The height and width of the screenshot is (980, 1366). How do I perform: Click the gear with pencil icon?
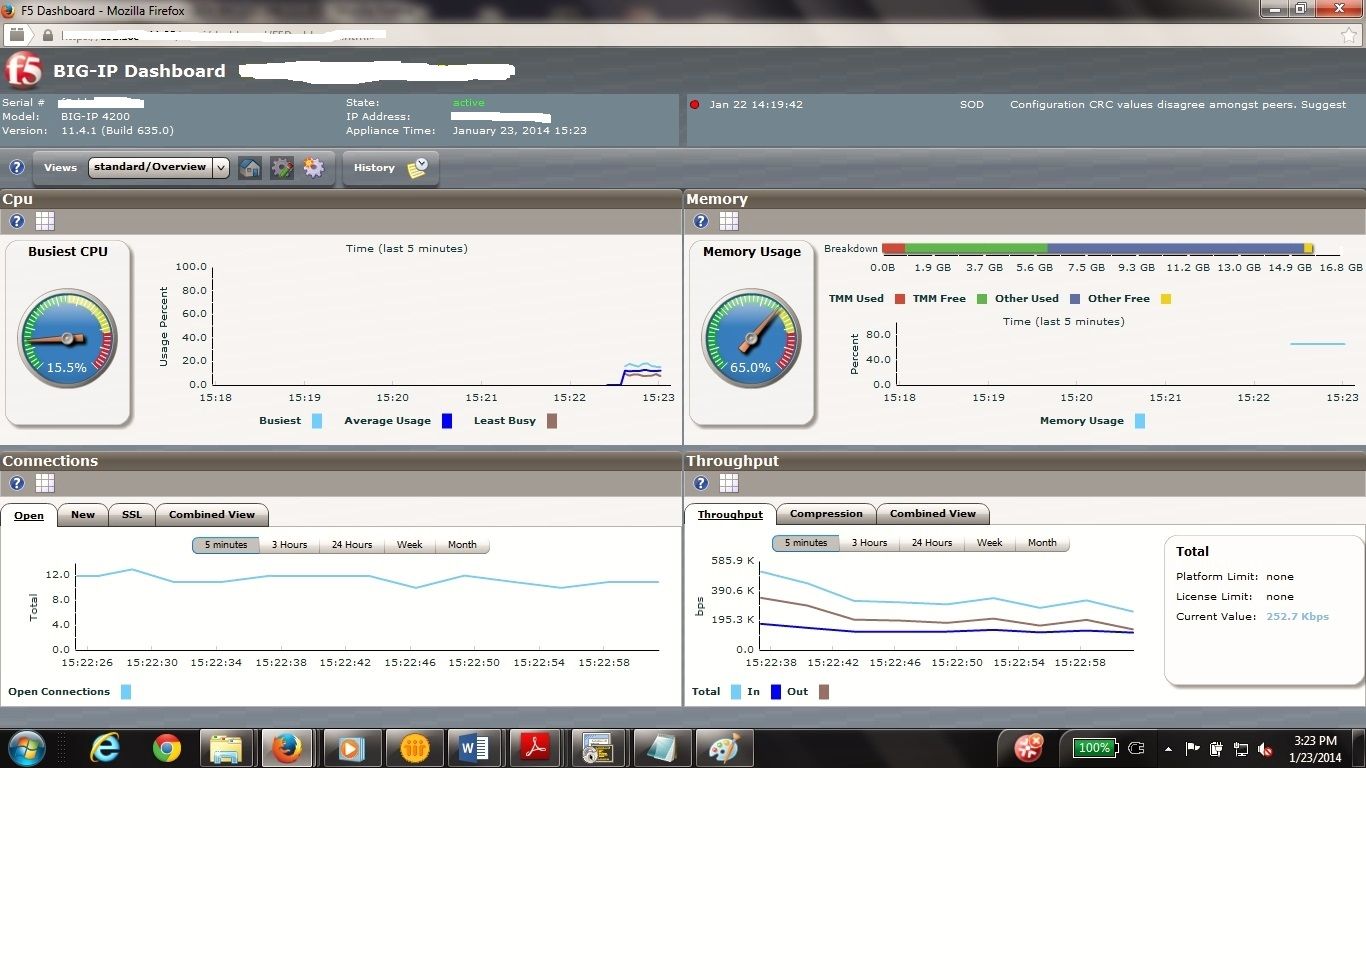[282, 167]
